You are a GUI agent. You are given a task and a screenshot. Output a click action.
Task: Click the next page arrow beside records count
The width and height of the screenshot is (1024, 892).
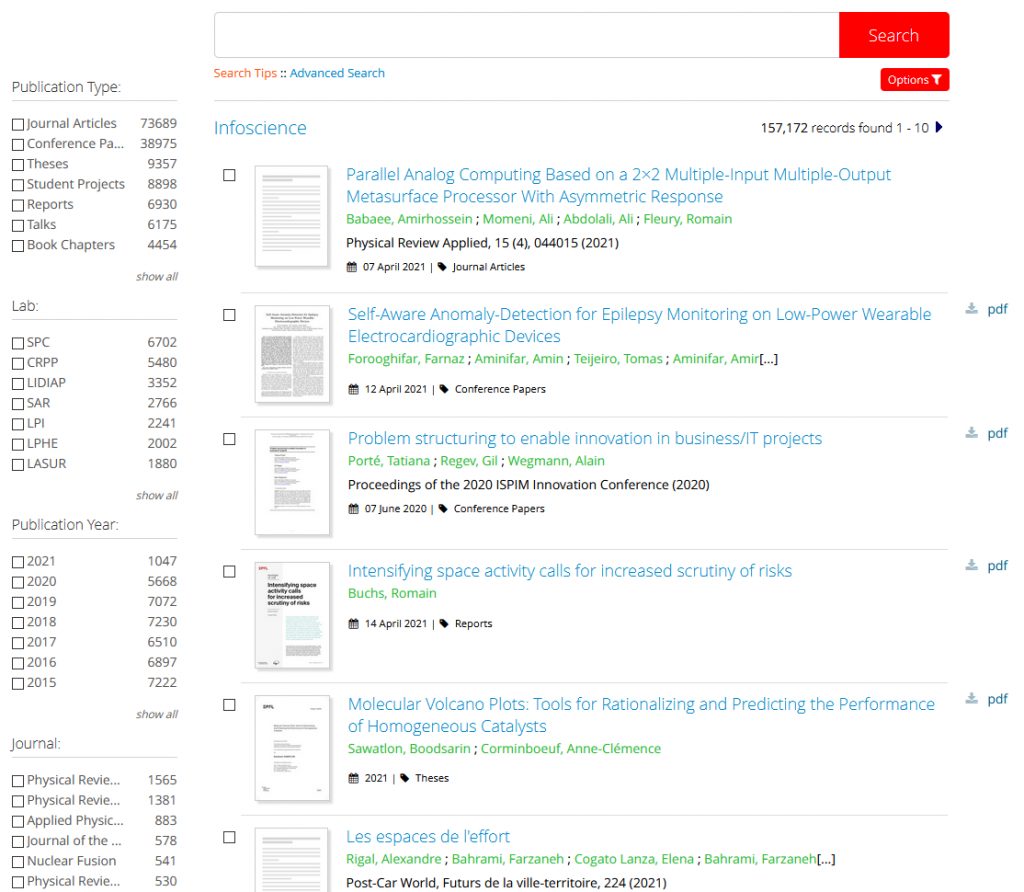coord(938,128)
